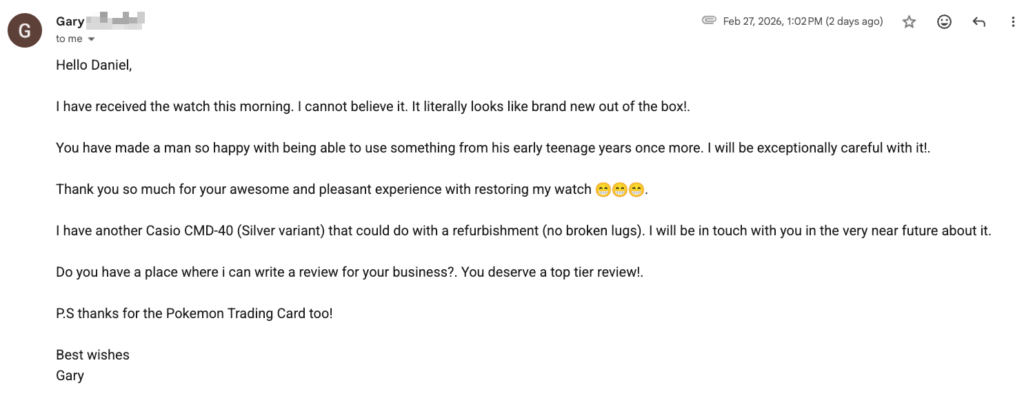Click the Feb 27, 2026 timestamp

pyautogui.click(x=803, y=22)
